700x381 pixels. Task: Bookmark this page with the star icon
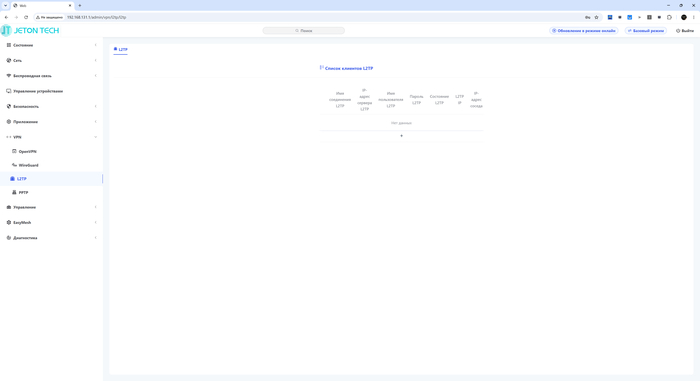(596, 17)
